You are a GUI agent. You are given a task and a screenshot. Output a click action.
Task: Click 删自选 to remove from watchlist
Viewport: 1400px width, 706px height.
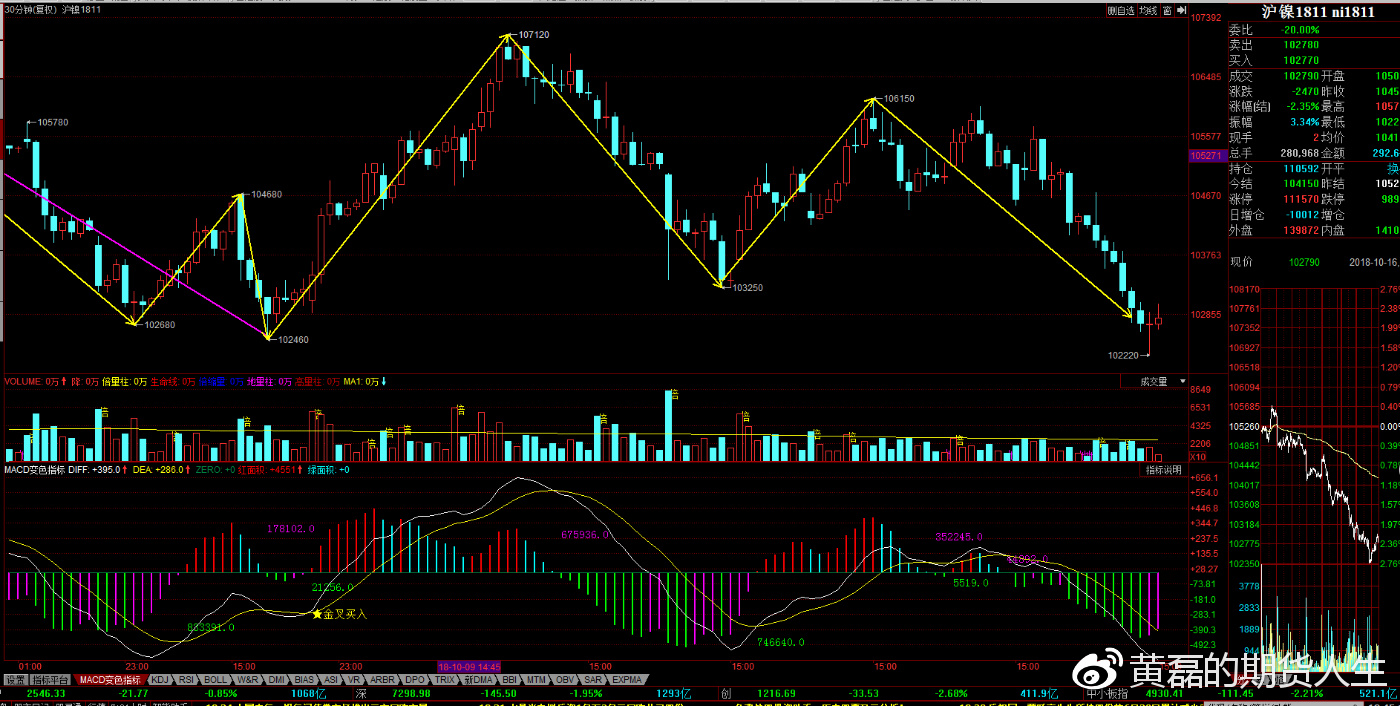(1120, 11)
